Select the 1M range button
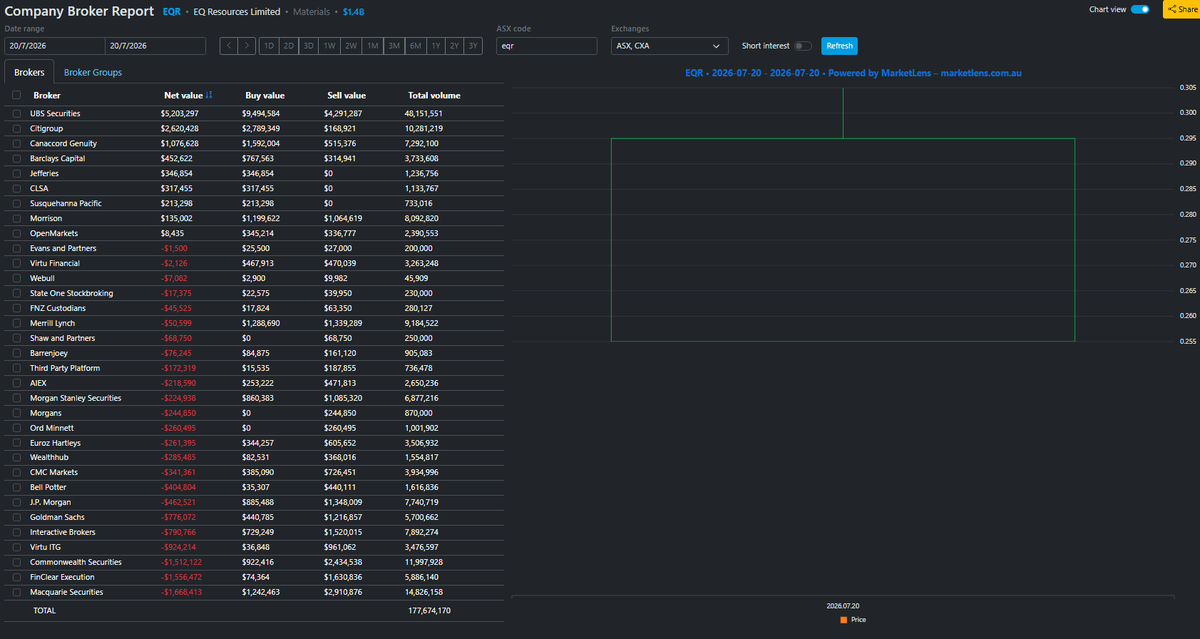Viewport: 1200px width, 639px height. (x=372, y=46)
